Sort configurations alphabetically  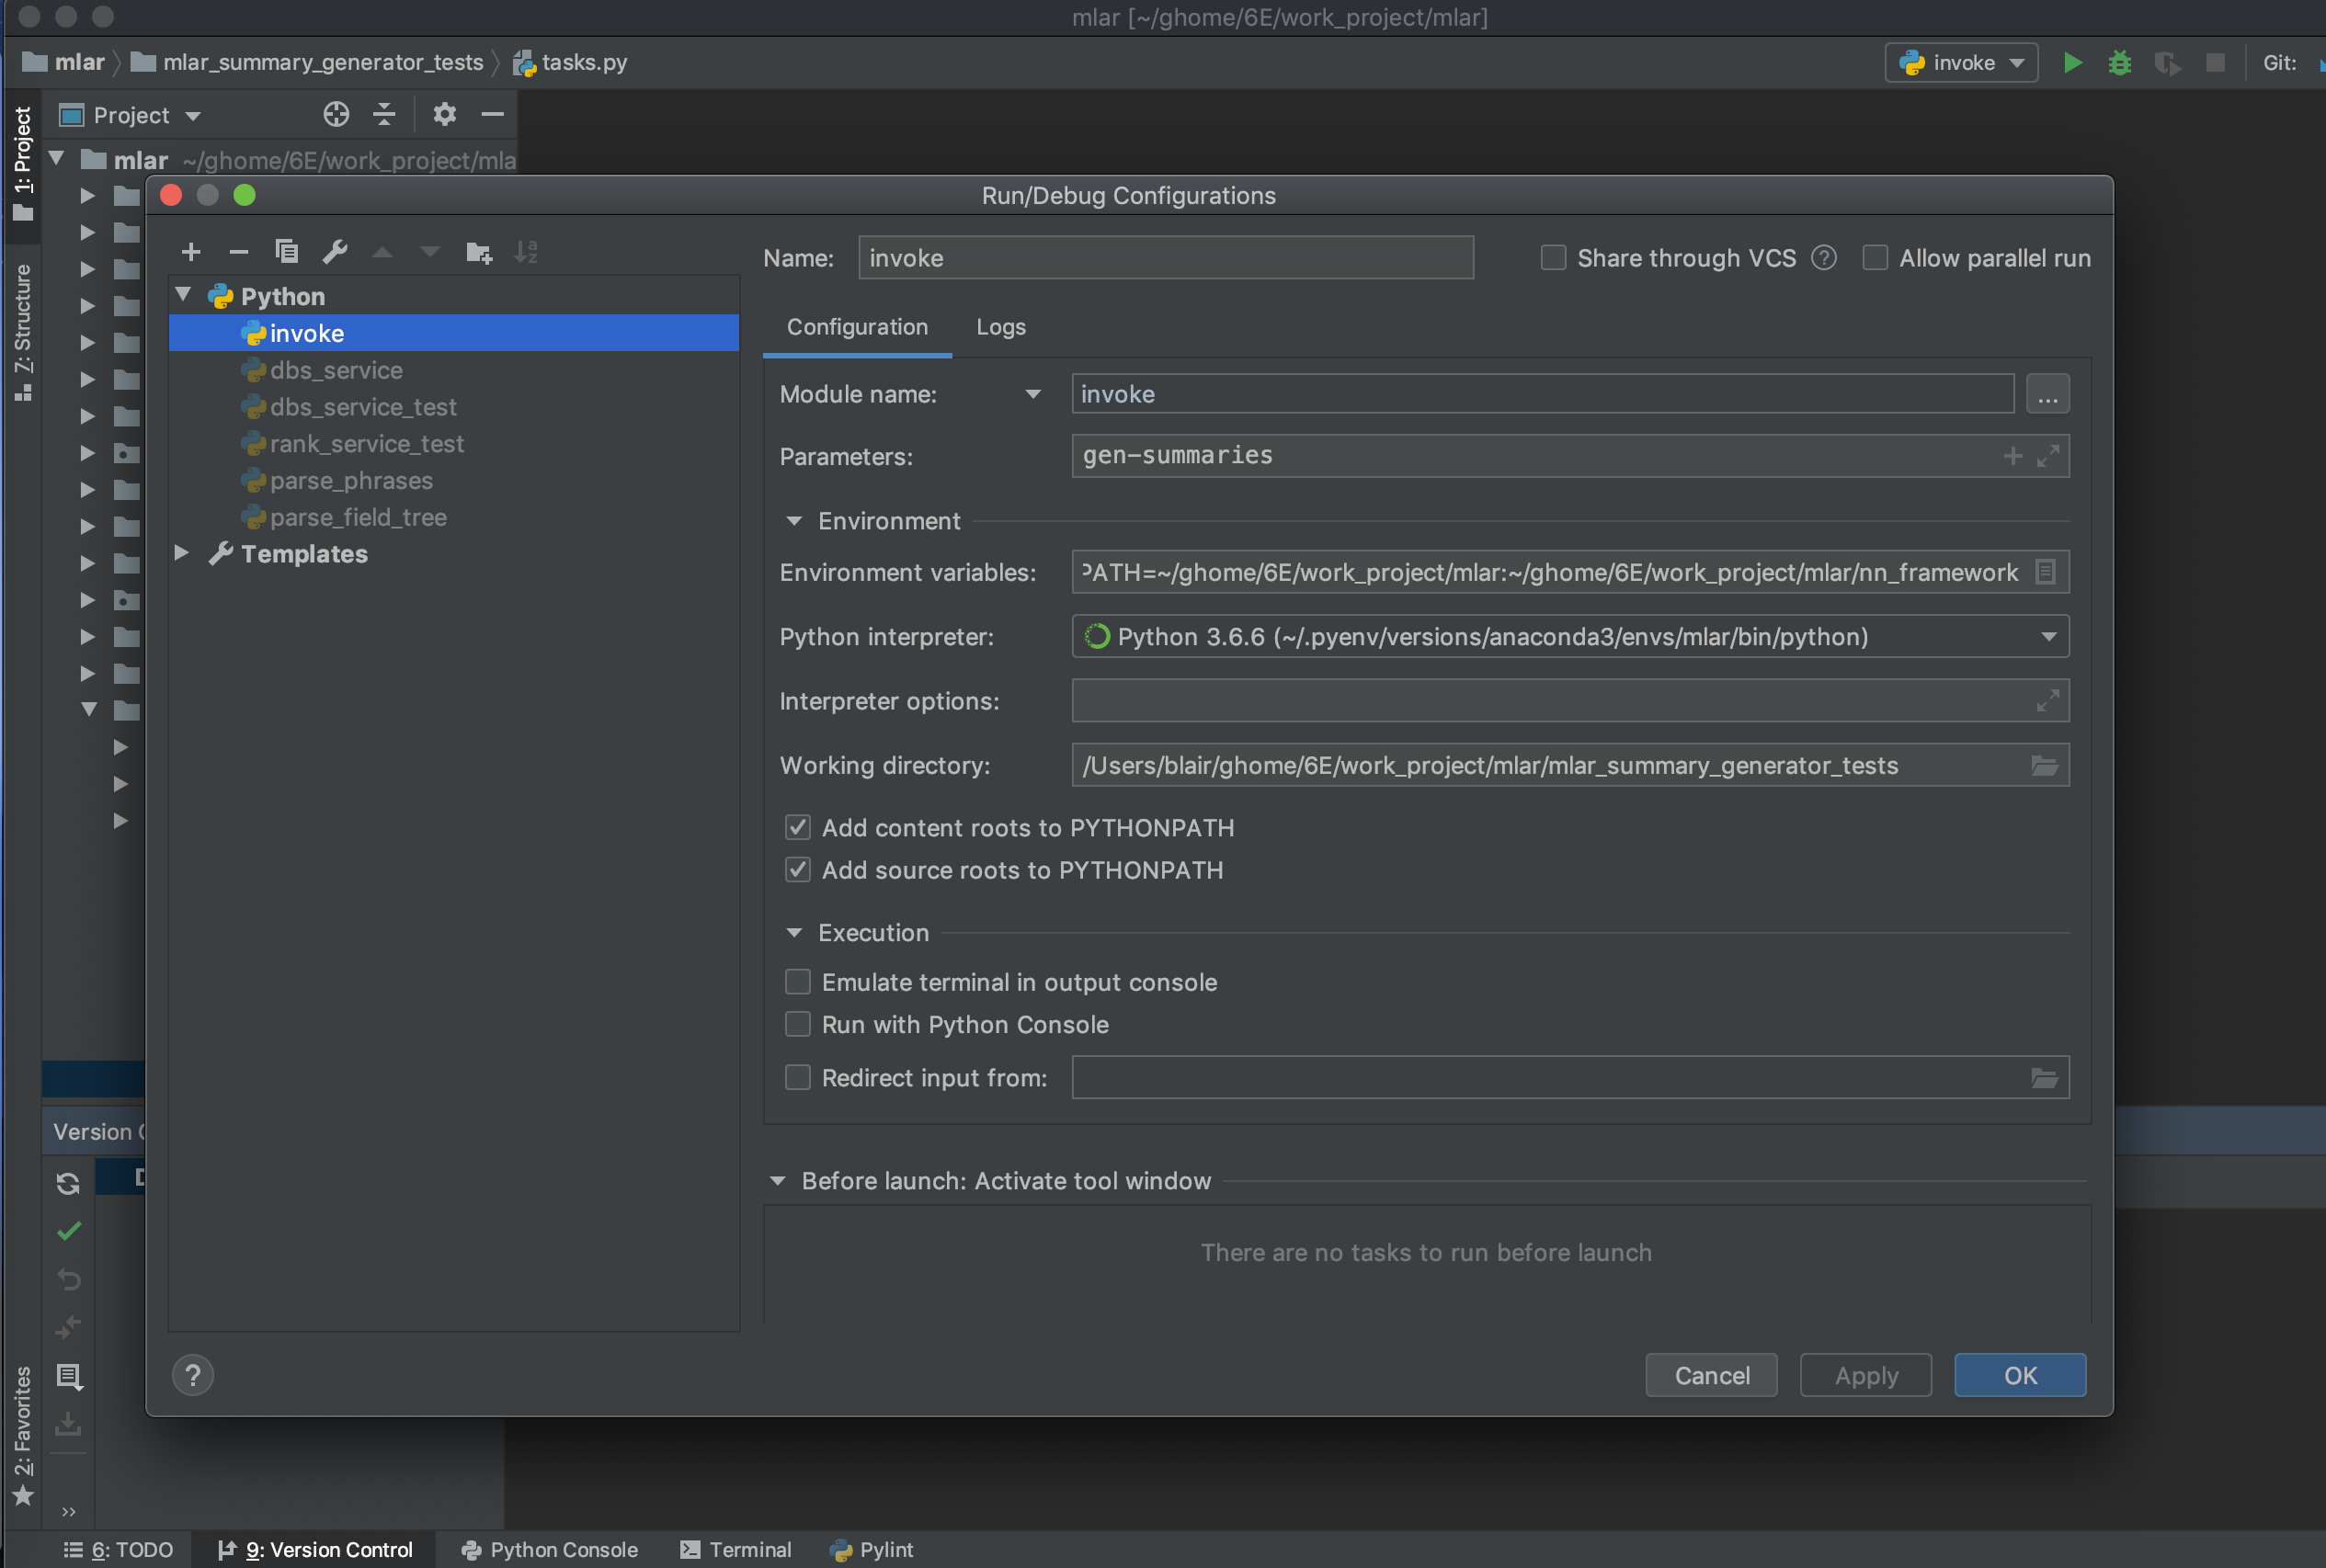526,252
